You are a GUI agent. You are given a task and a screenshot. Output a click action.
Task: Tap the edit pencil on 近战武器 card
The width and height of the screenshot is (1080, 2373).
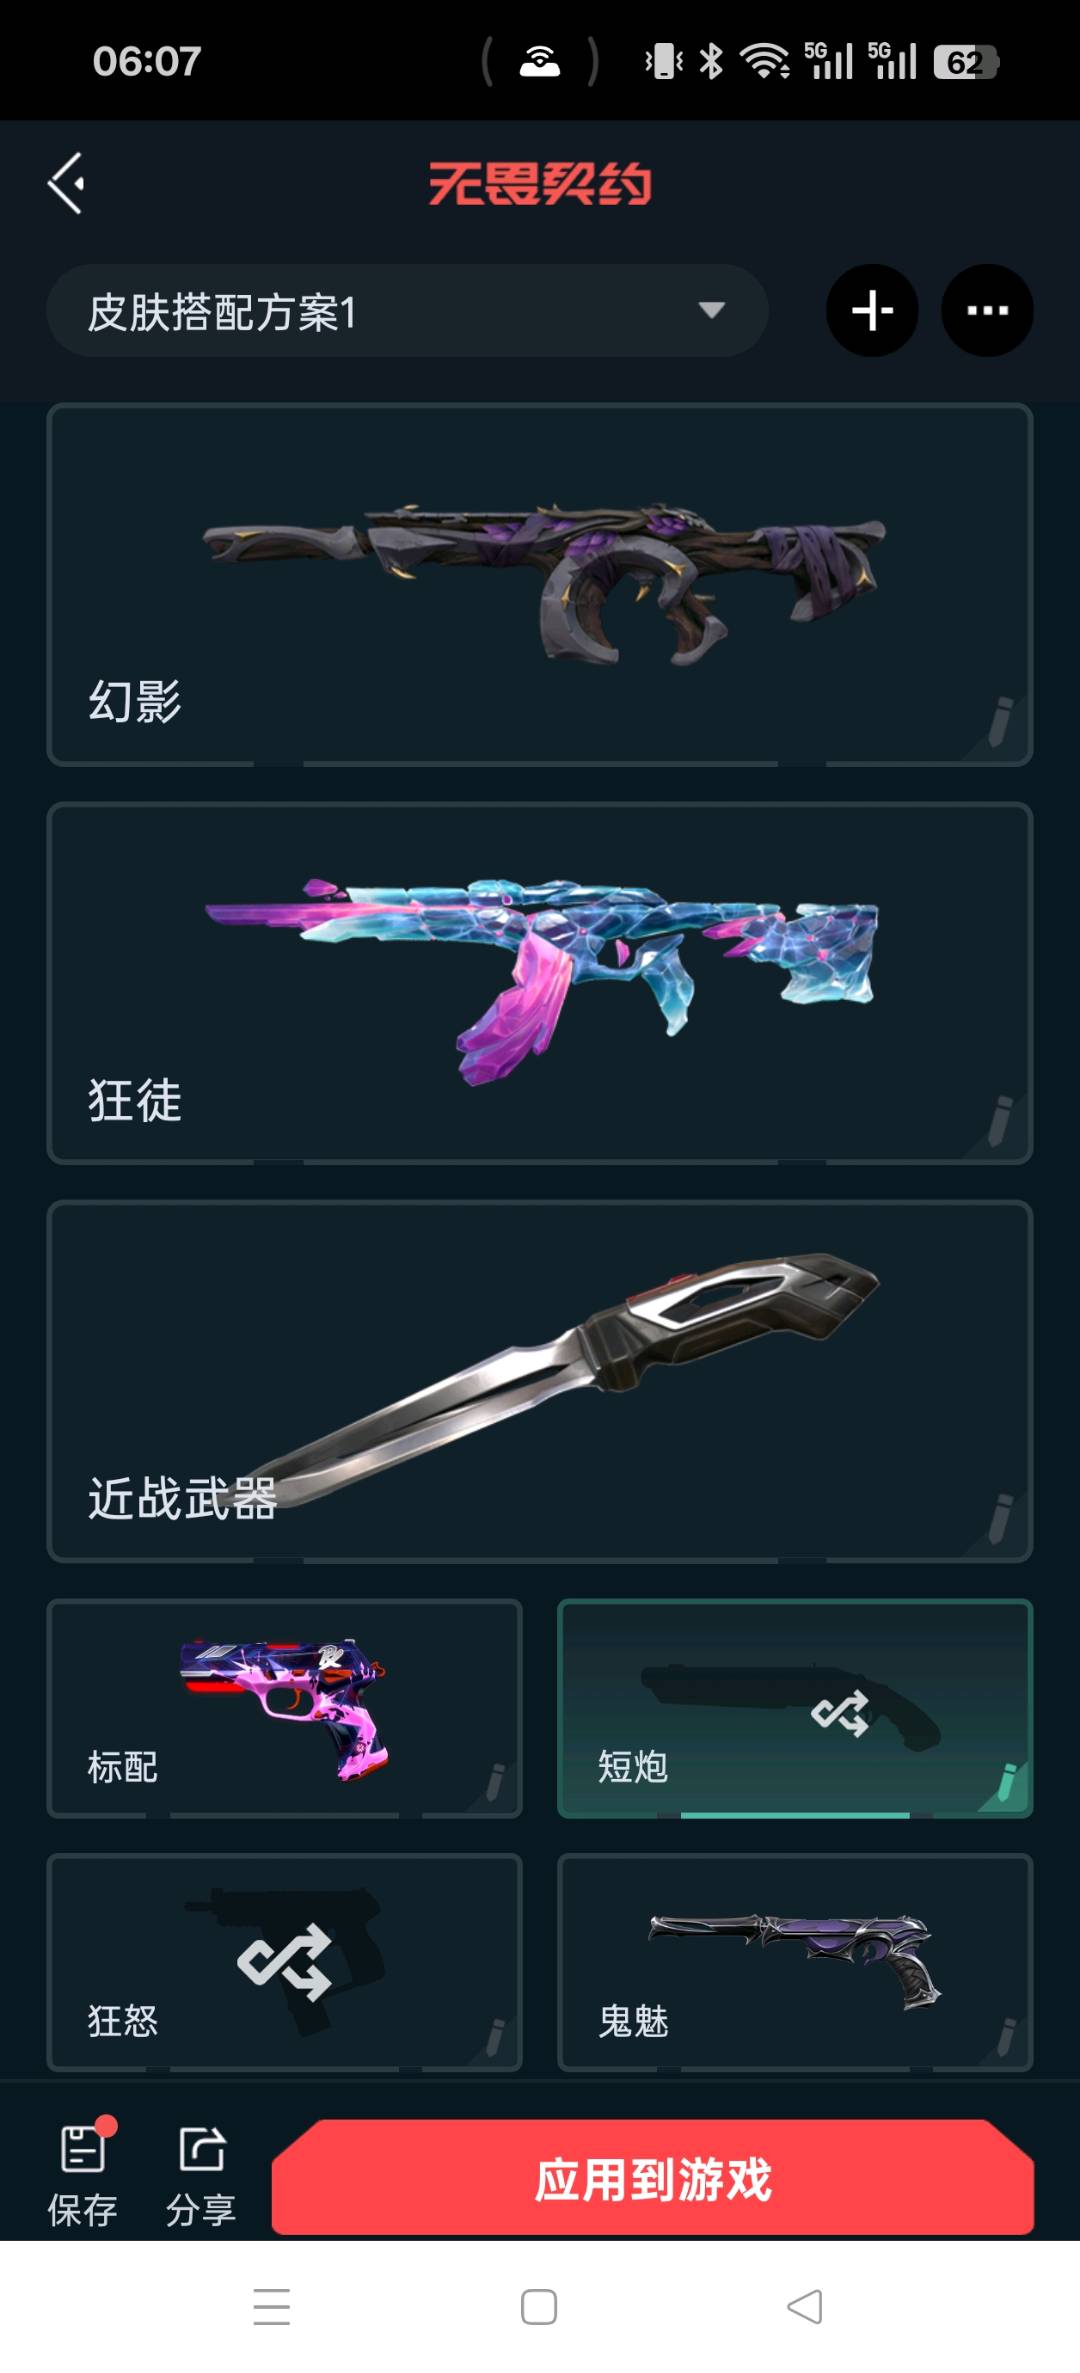[x=1000, y=1518]
